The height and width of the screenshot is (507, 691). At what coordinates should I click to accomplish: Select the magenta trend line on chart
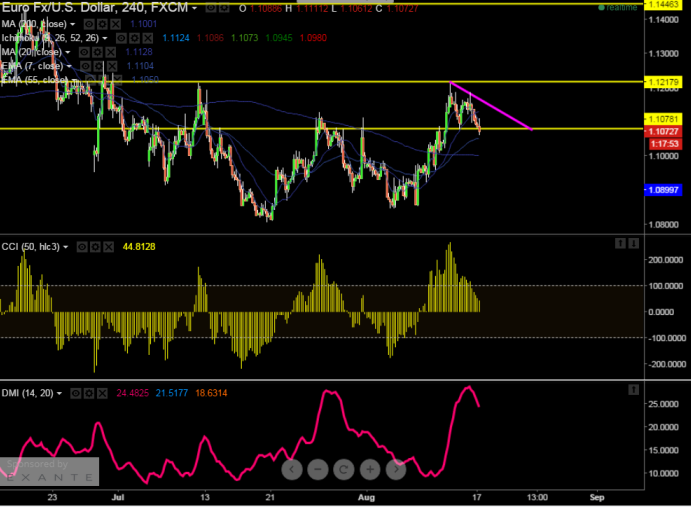(491, 106)
